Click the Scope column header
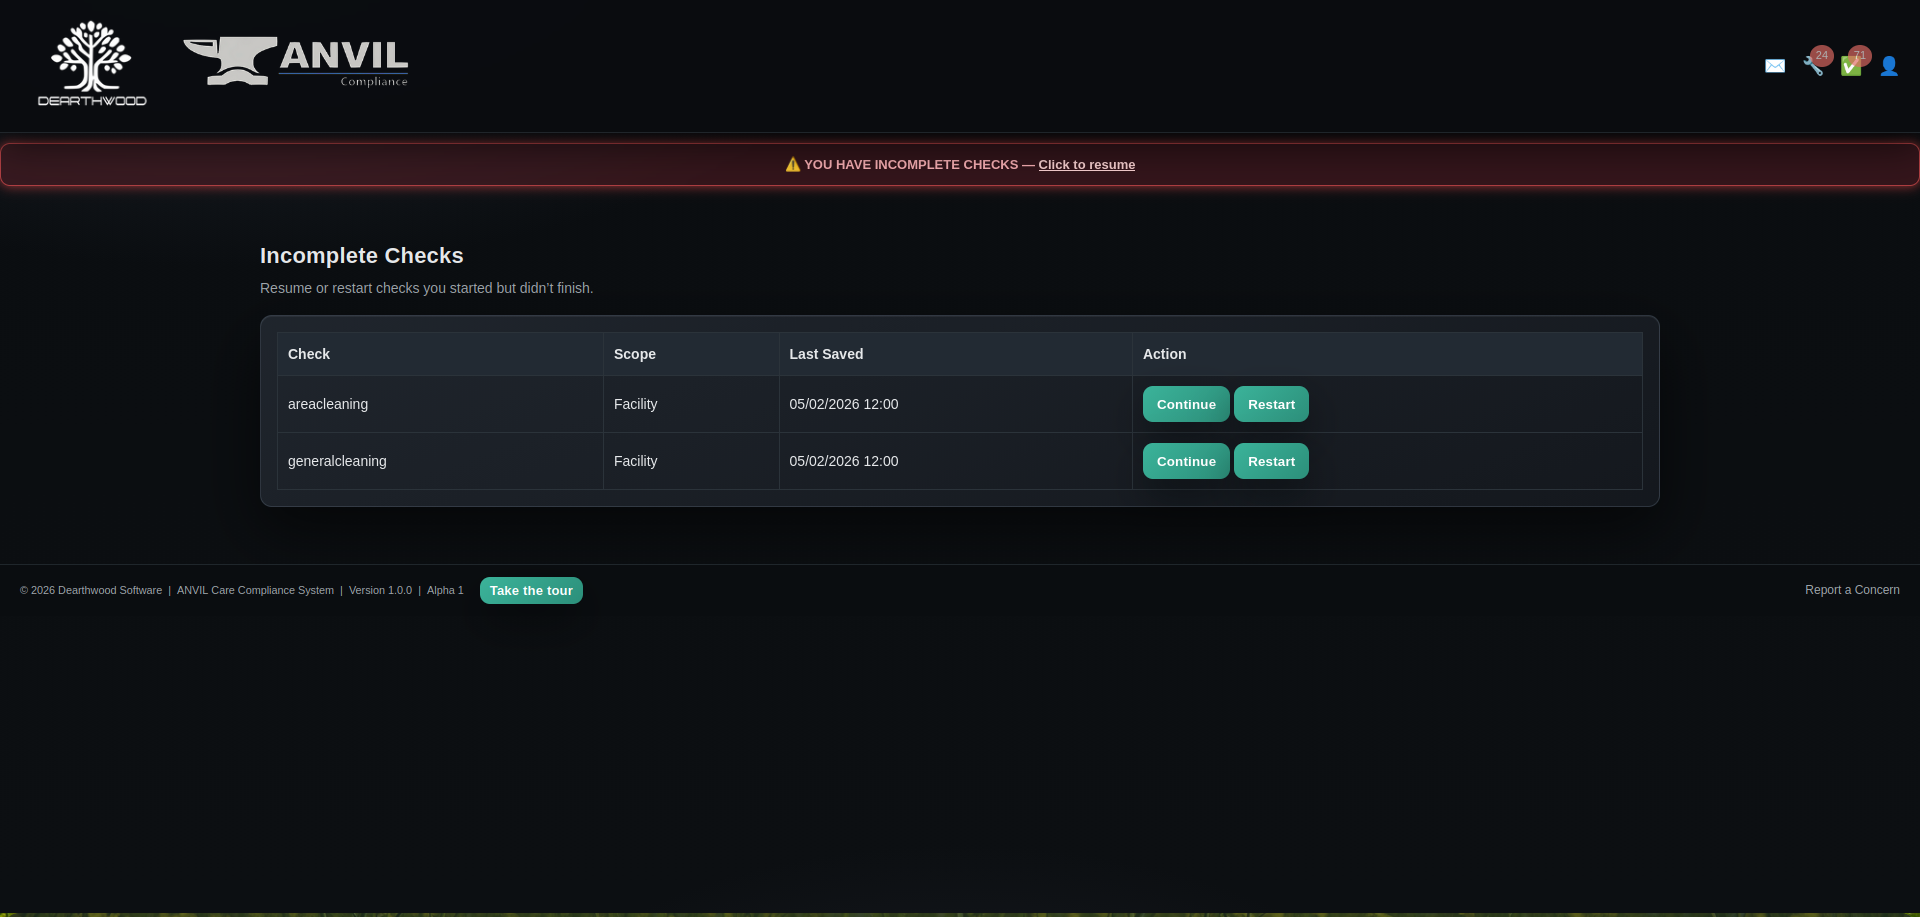Screen dimensions: 1920x917 coord(635,354)
